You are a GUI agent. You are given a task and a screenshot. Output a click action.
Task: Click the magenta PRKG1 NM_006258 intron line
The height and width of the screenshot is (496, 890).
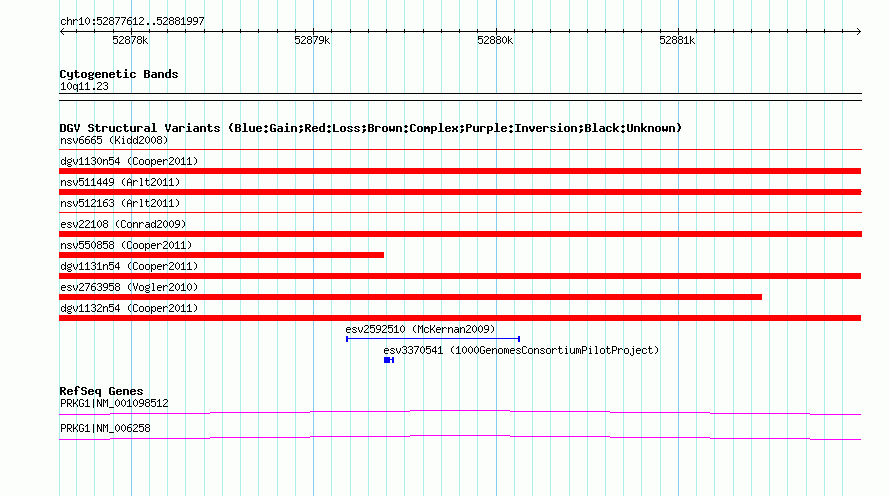coord(460,437)
